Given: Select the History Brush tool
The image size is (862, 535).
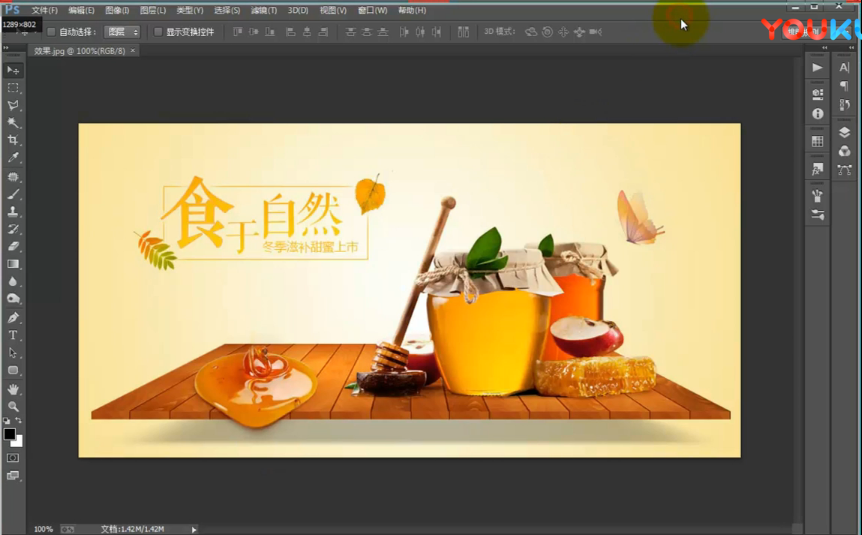Looking at the screenshot, I should click(x=13, y=229).
